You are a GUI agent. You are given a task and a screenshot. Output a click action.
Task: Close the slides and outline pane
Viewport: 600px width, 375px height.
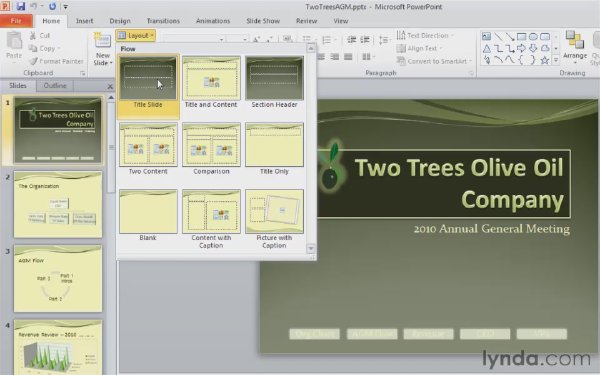[110, 86]
